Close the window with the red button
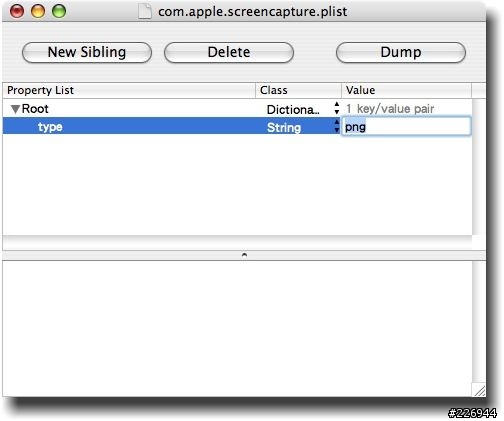This screenshot has width=504, height=421. tap(17, 11)
